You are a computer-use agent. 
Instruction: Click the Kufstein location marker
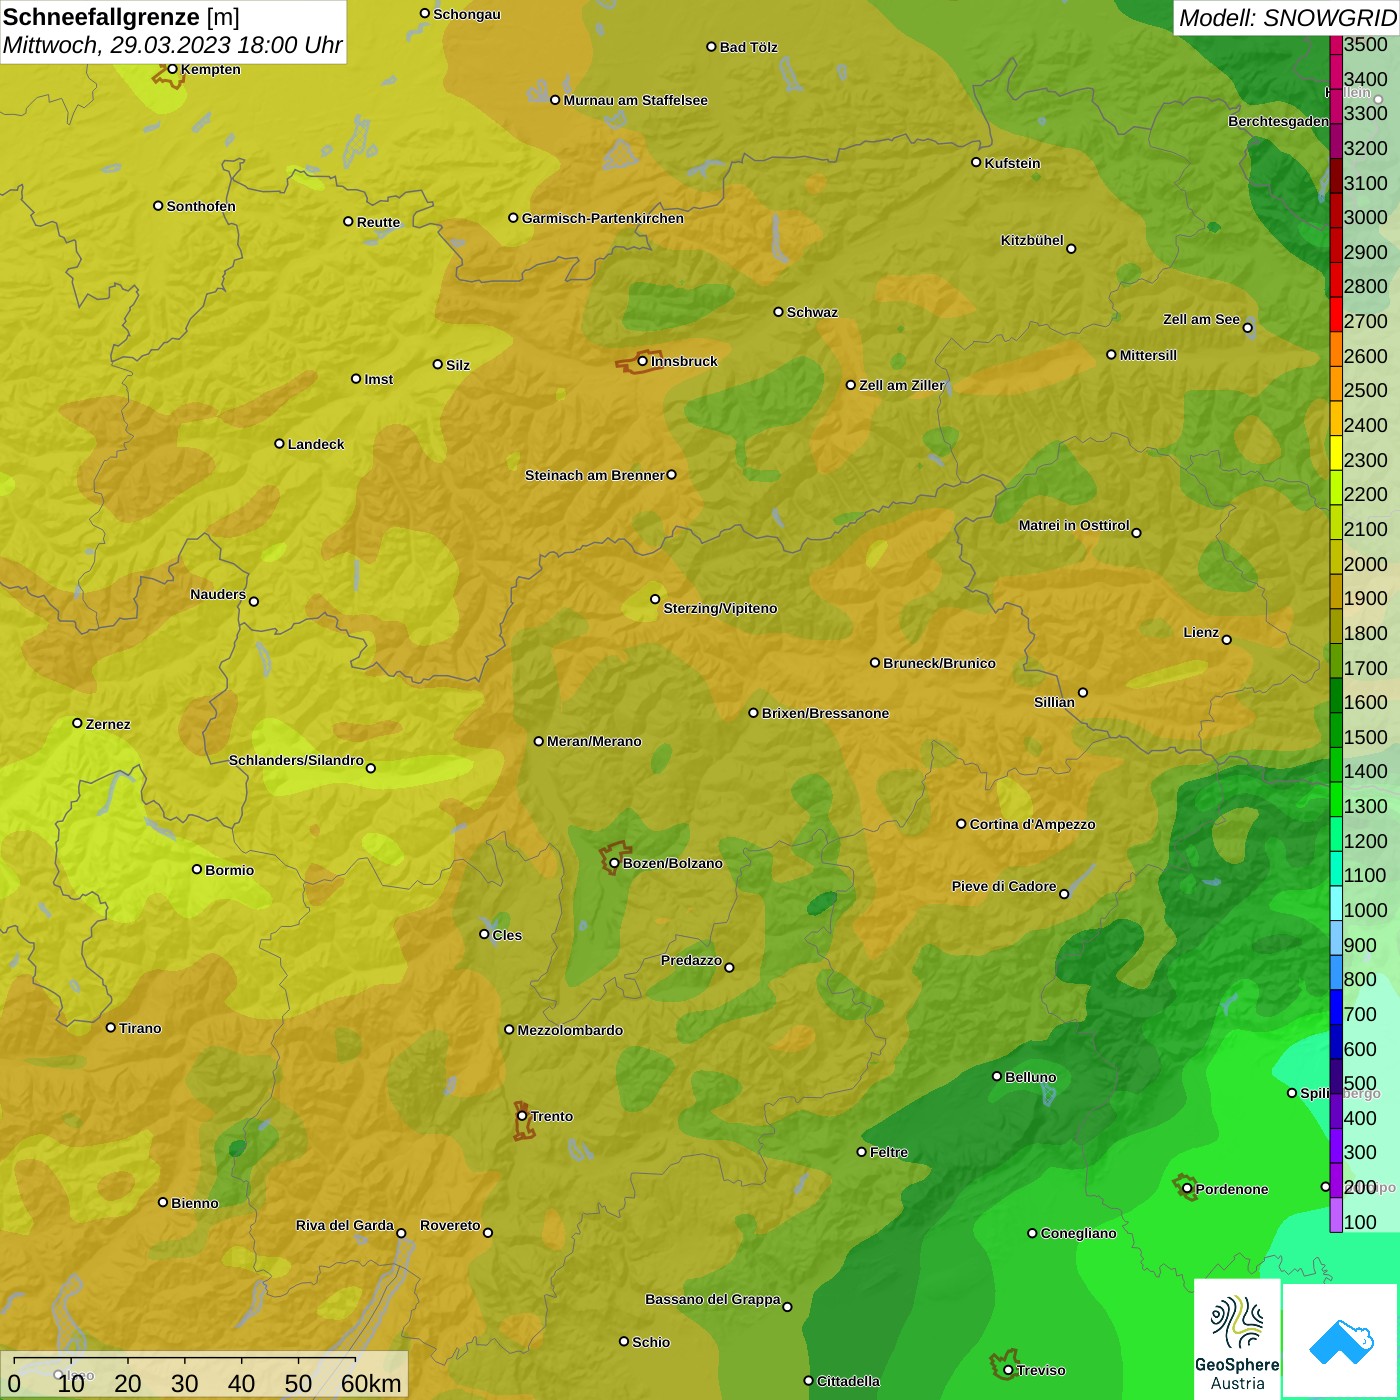pos(976,162)
